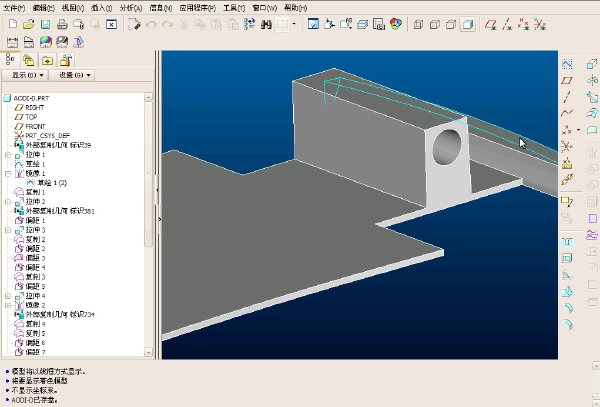600x407 pixels.
Task: Toggle datum axes display
Action: [507, 25]
